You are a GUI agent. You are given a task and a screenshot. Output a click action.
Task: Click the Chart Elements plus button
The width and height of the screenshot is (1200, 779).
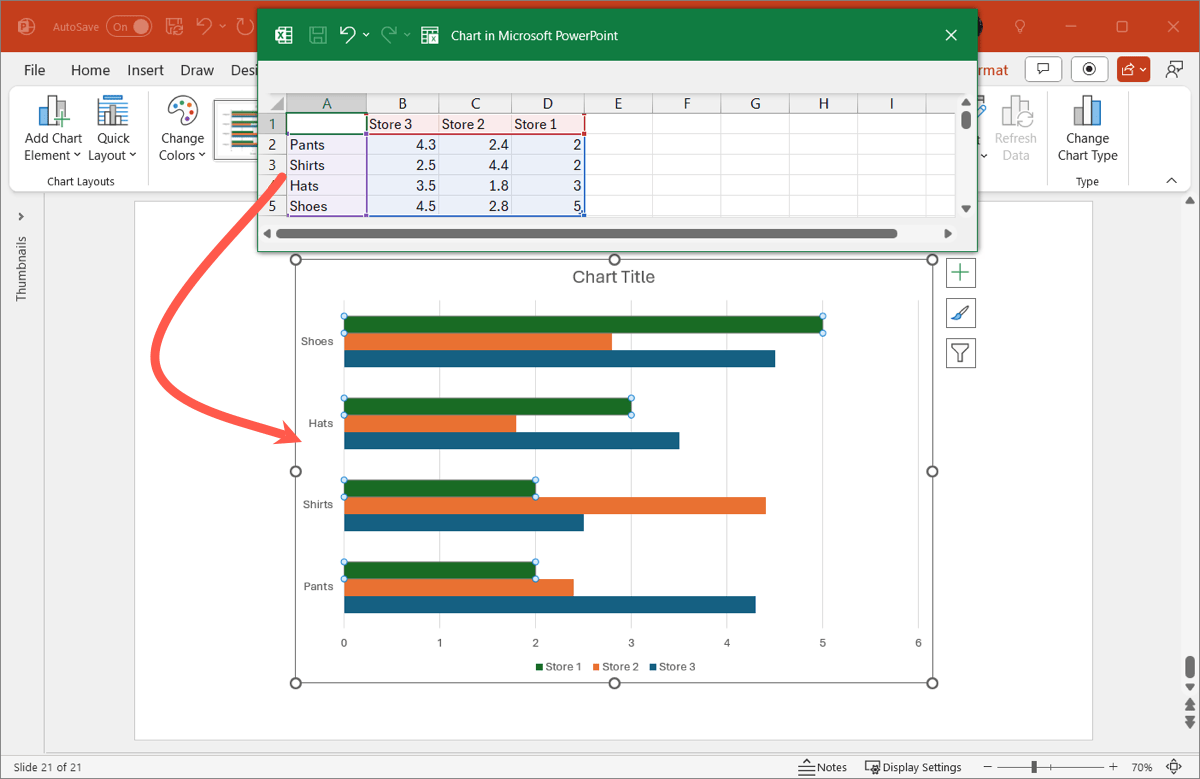click(960, 273)
